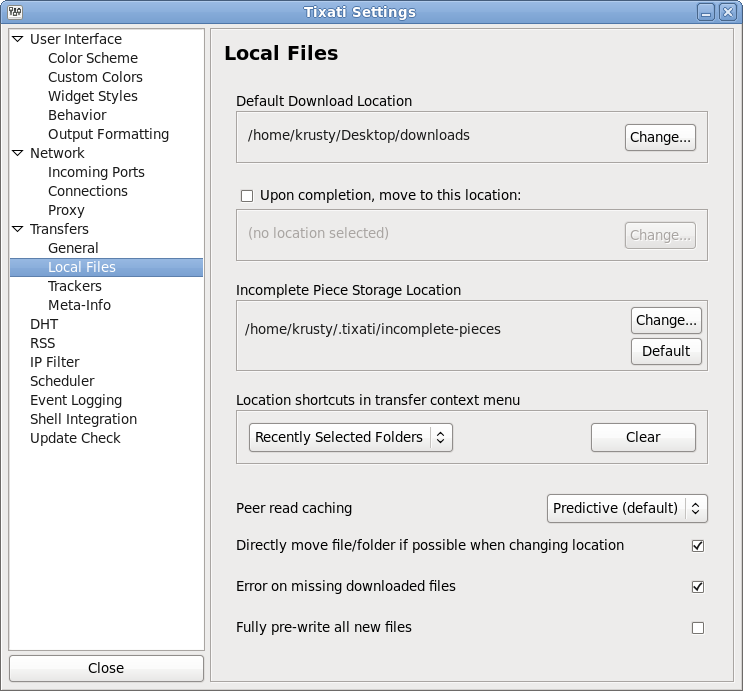The image size is (743, 691).
Task: Enable move upon completion checkbox
Action: point(247,196)
